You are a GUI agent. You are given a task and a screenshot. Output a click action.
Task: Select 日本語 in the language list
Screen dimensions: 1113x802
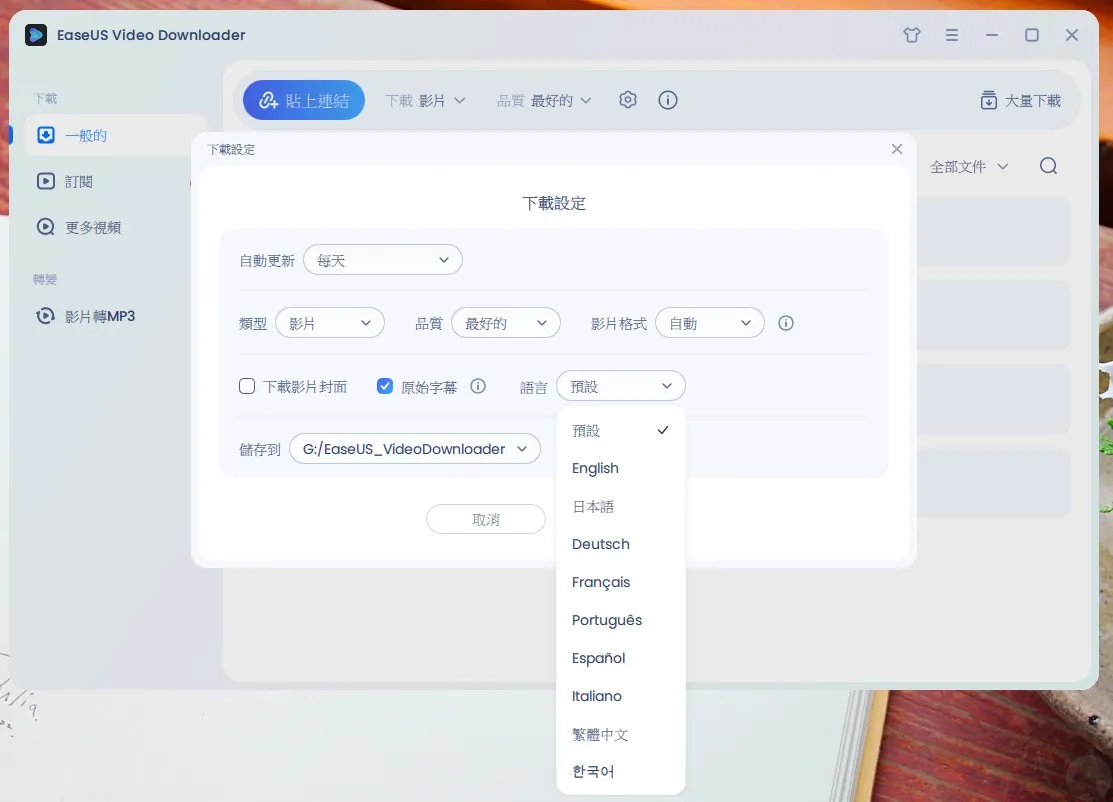[621, 506]
